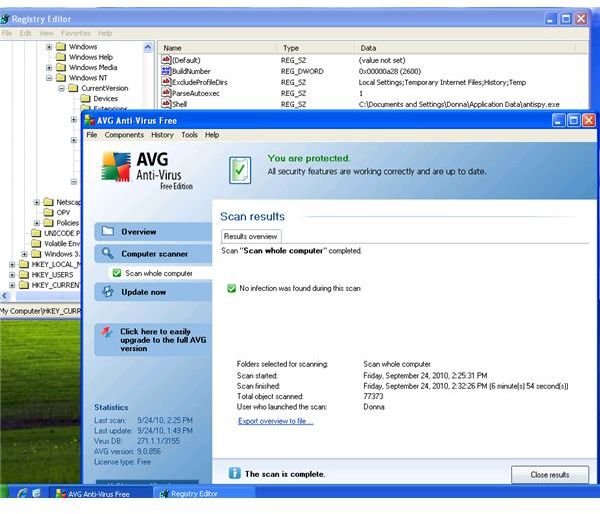The height and width of the screenshot is (514, 600).
Task: Click the Name column header
Action: coord(217,48)
